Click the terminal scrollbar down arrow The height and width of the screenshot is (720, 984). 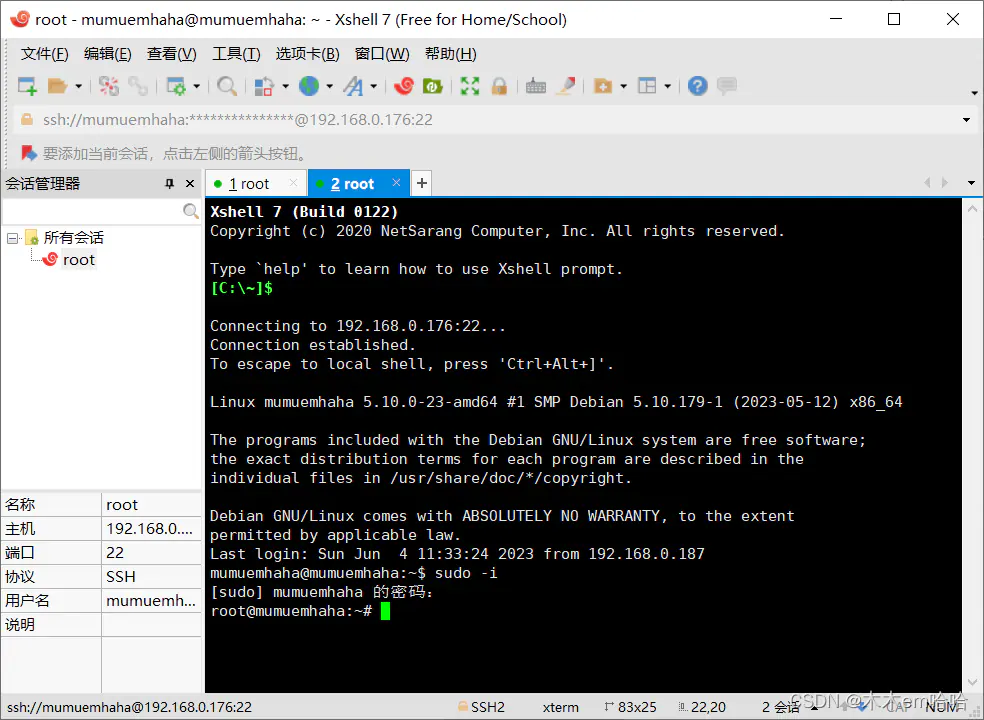click(x=972, y=682)
